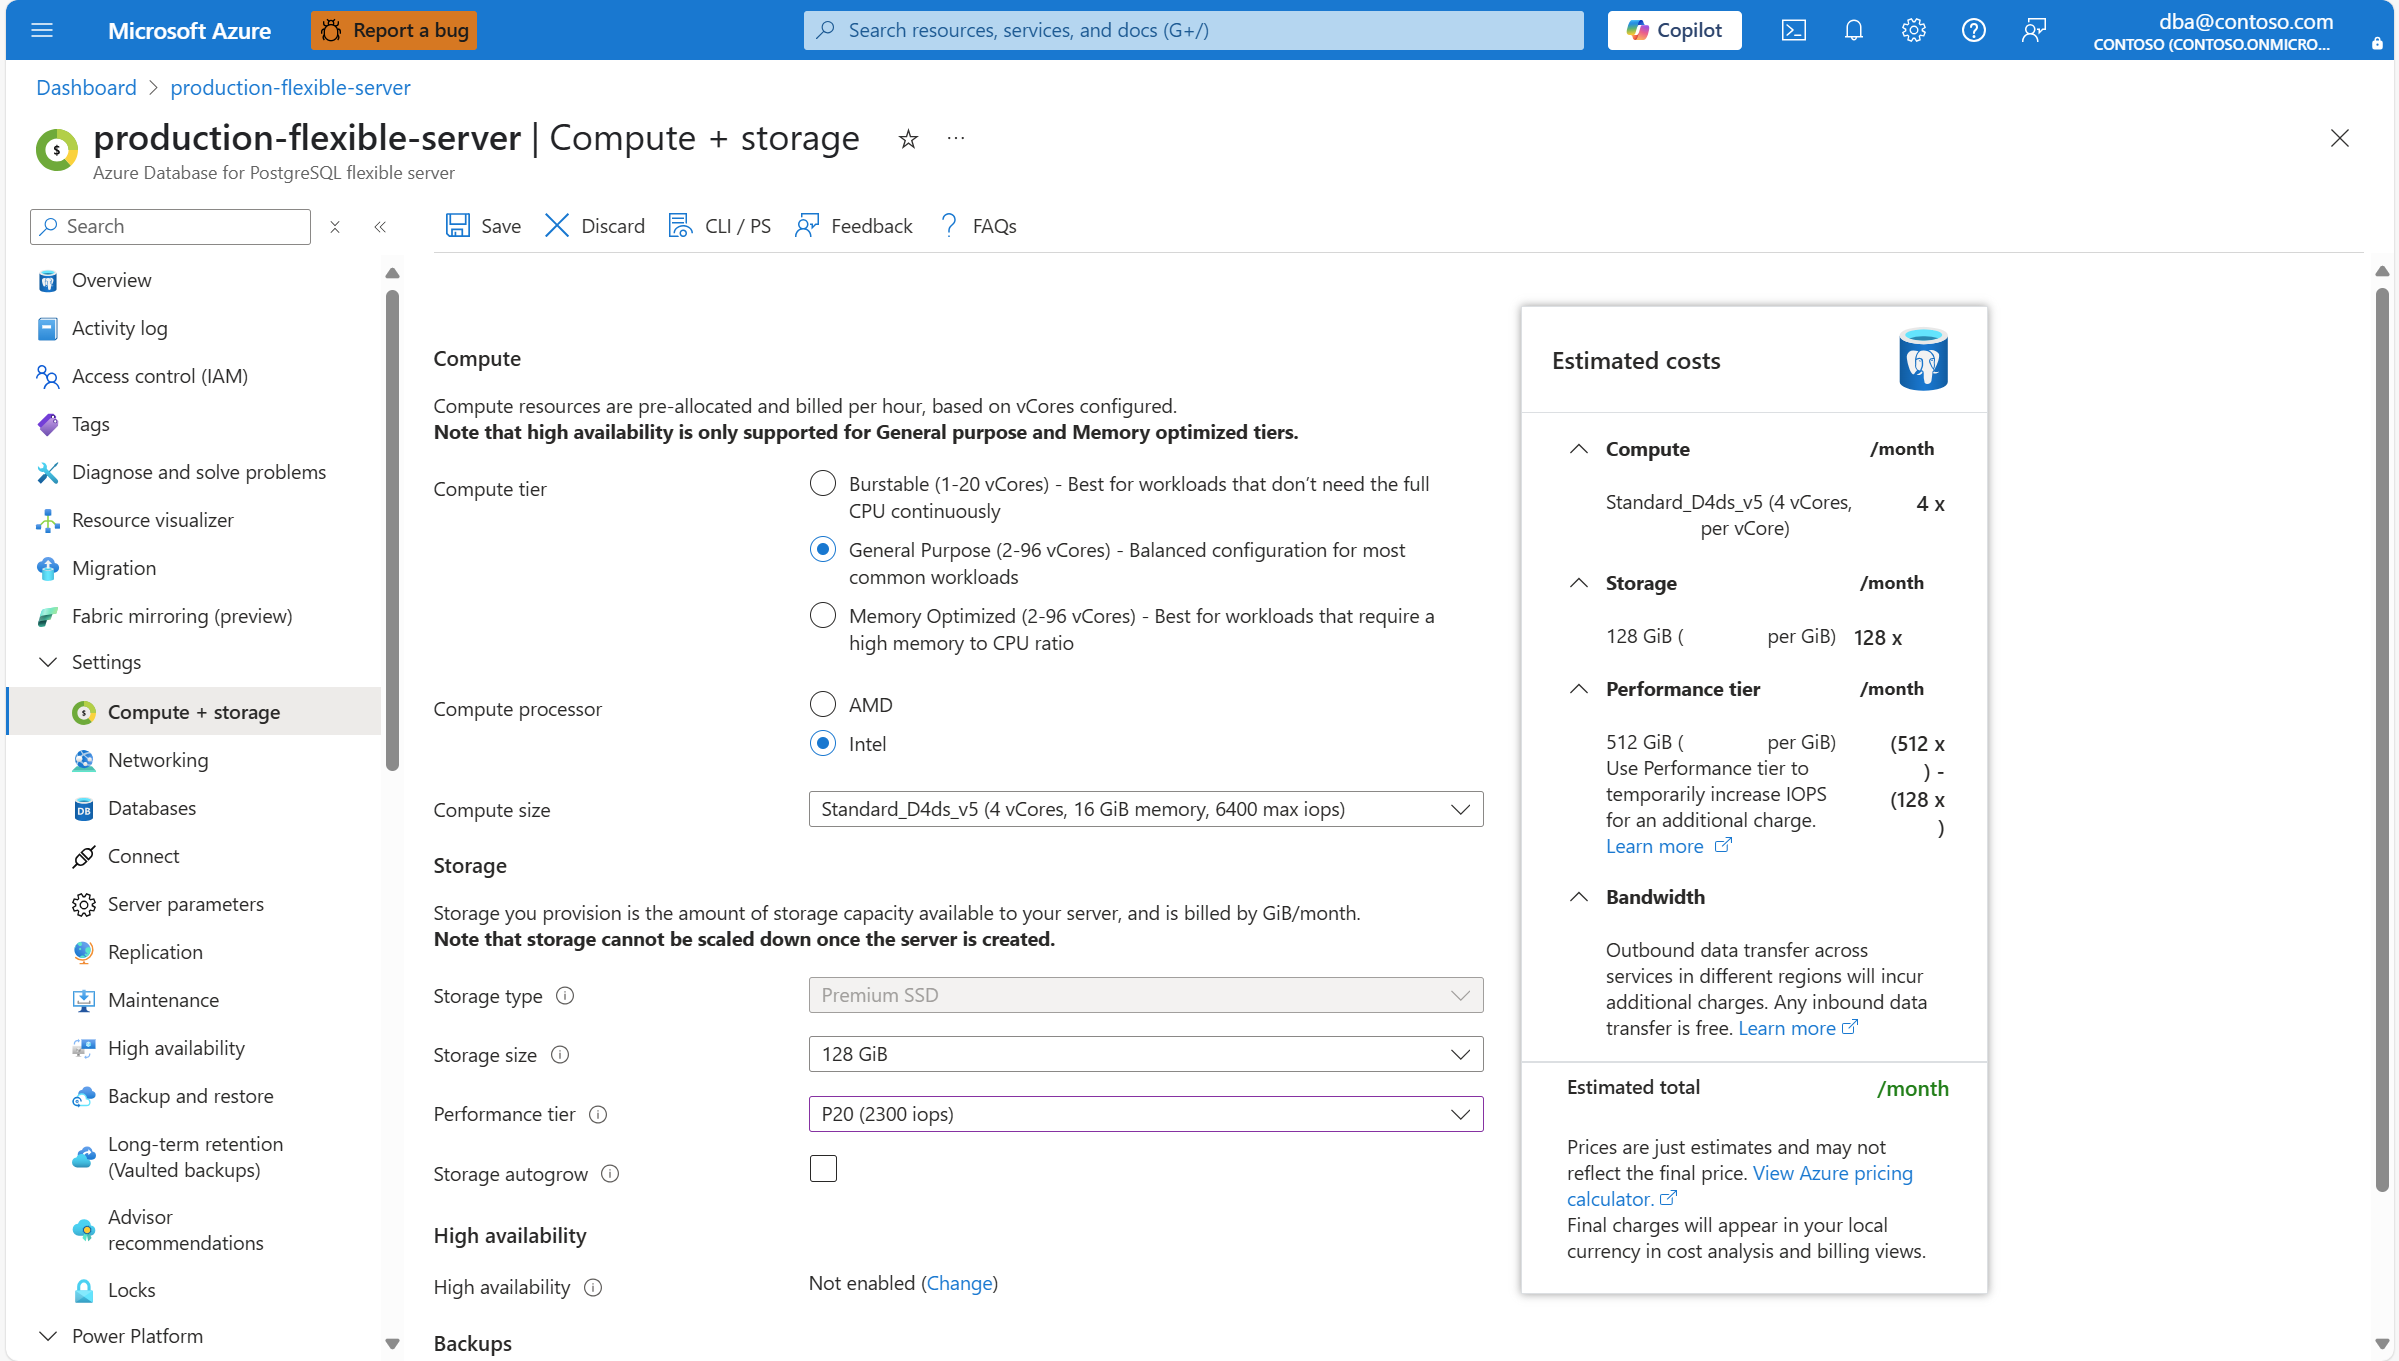2399x1361 pixels.
Task: Show info tooltip for Storage autogrow
Action: click(x=610, y=1174)
